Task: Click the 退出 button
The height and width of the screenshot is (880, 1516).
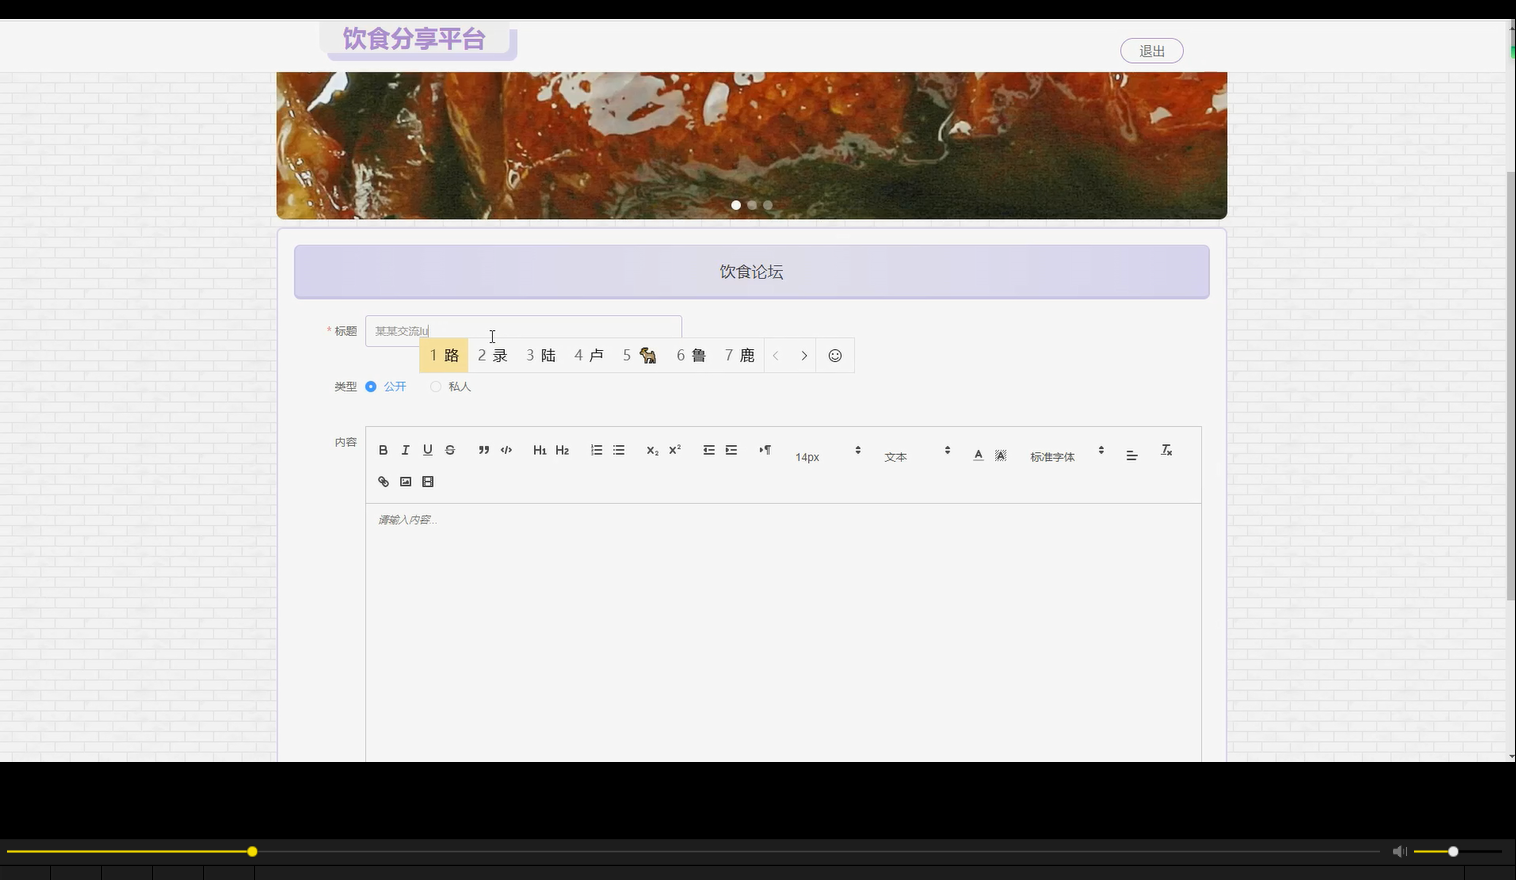Action: coord(1151,50)
